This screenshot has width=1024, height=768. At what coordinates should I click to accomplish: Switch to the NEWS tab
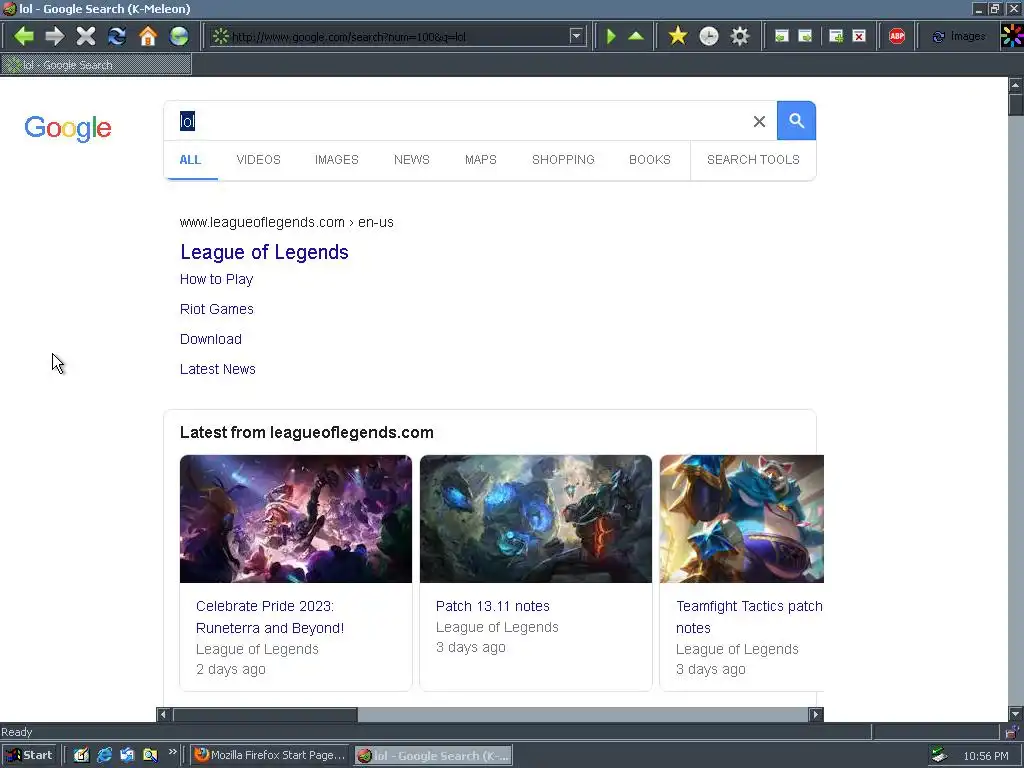pyautogui.click(x=411, y=160)
